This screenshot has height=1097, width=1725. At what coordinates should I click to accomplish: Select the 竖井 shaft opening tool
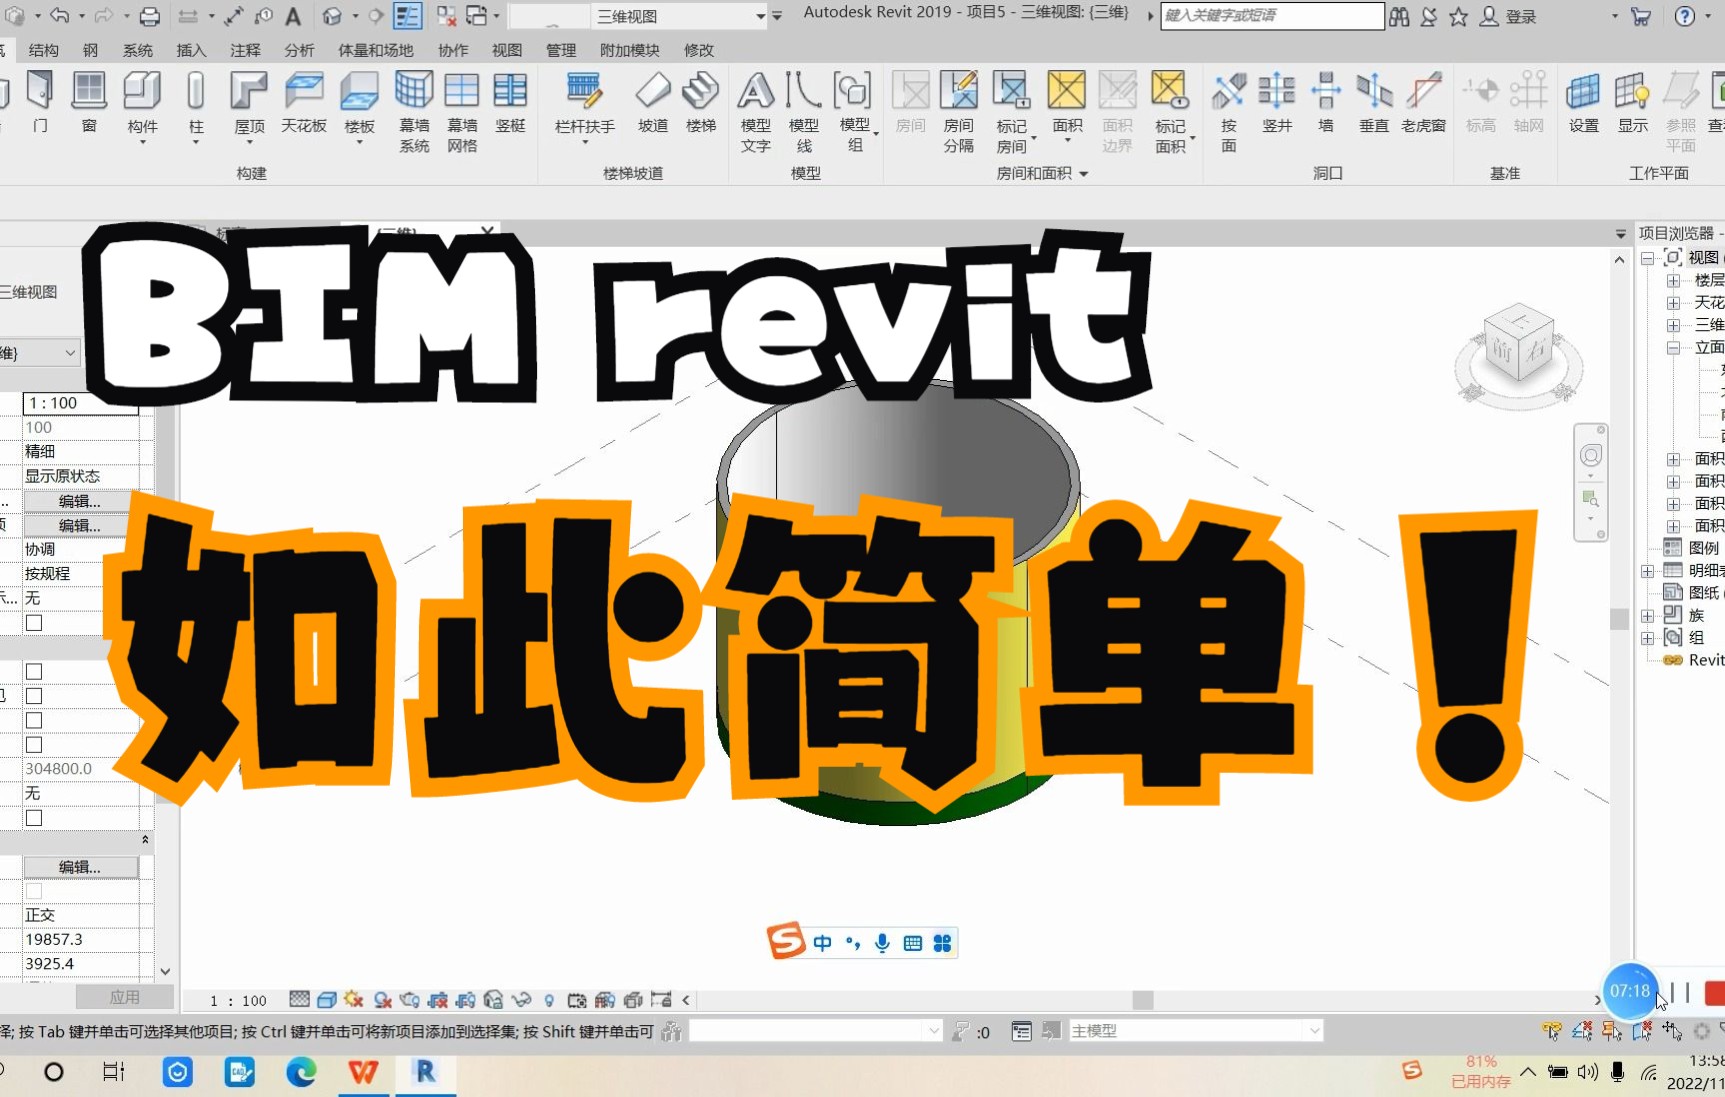pos(1277,103)
